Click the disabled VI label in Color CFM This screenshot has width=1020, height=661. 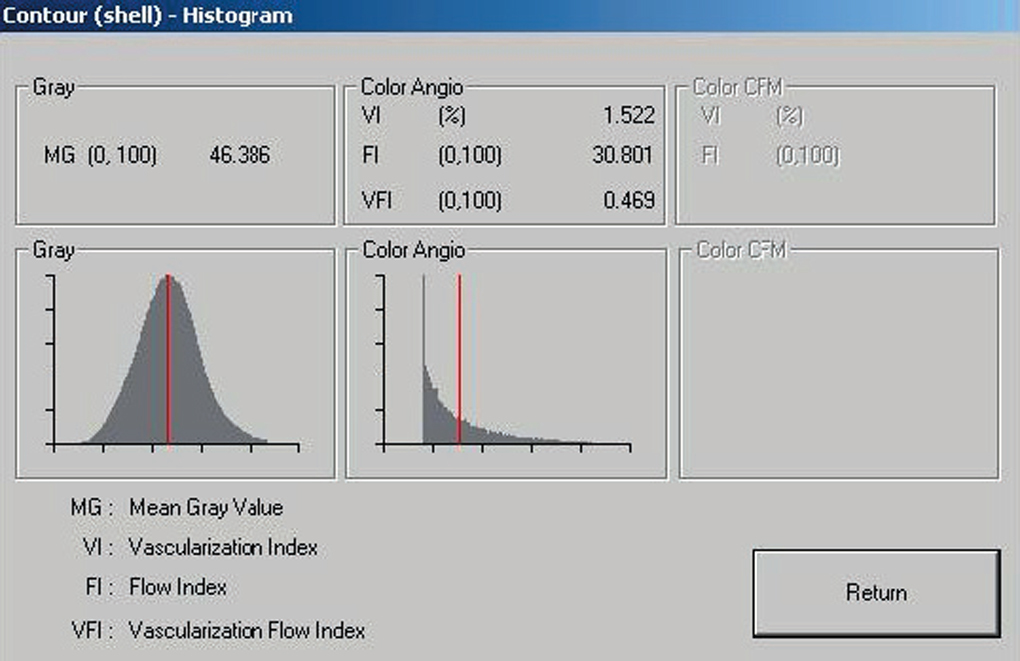[710, 115]
